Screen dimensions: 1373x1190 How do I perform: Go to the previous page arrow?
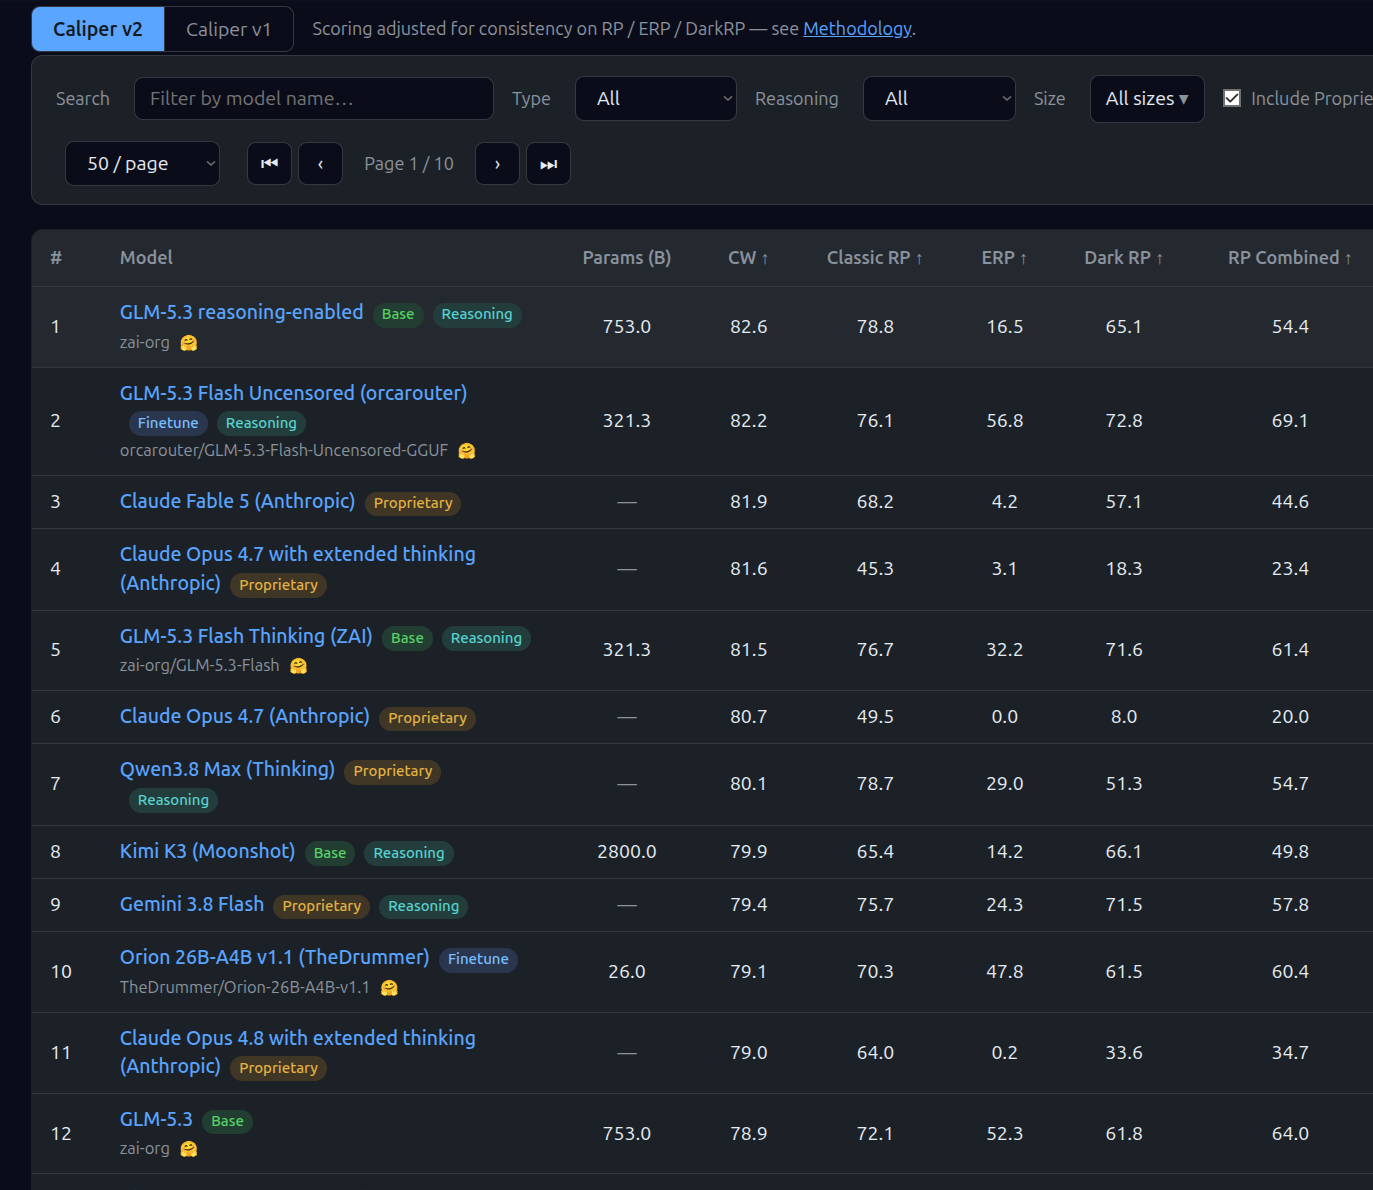[x=321, y=164]
